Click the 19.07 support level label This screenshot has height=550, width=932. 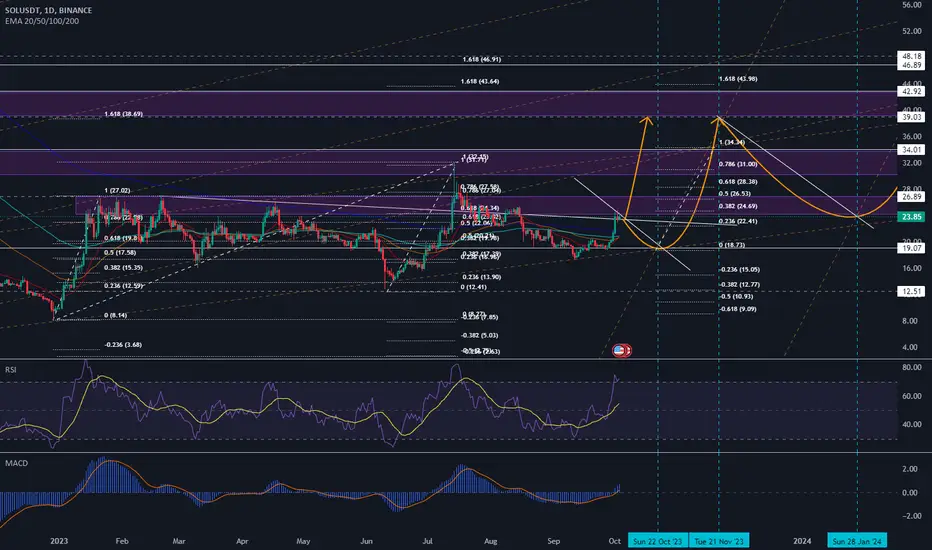(912, 248)
